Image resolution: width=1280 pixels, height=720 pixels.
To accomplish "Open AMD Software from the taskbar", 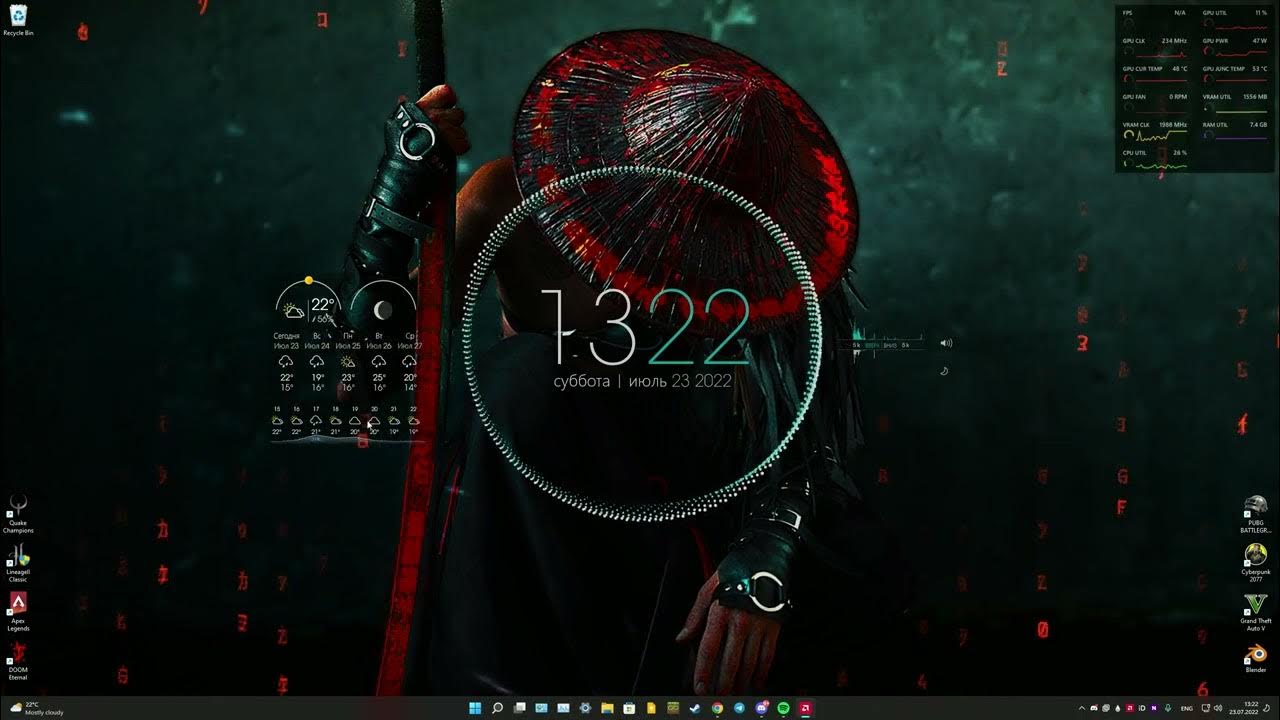I will click(806, 708).
